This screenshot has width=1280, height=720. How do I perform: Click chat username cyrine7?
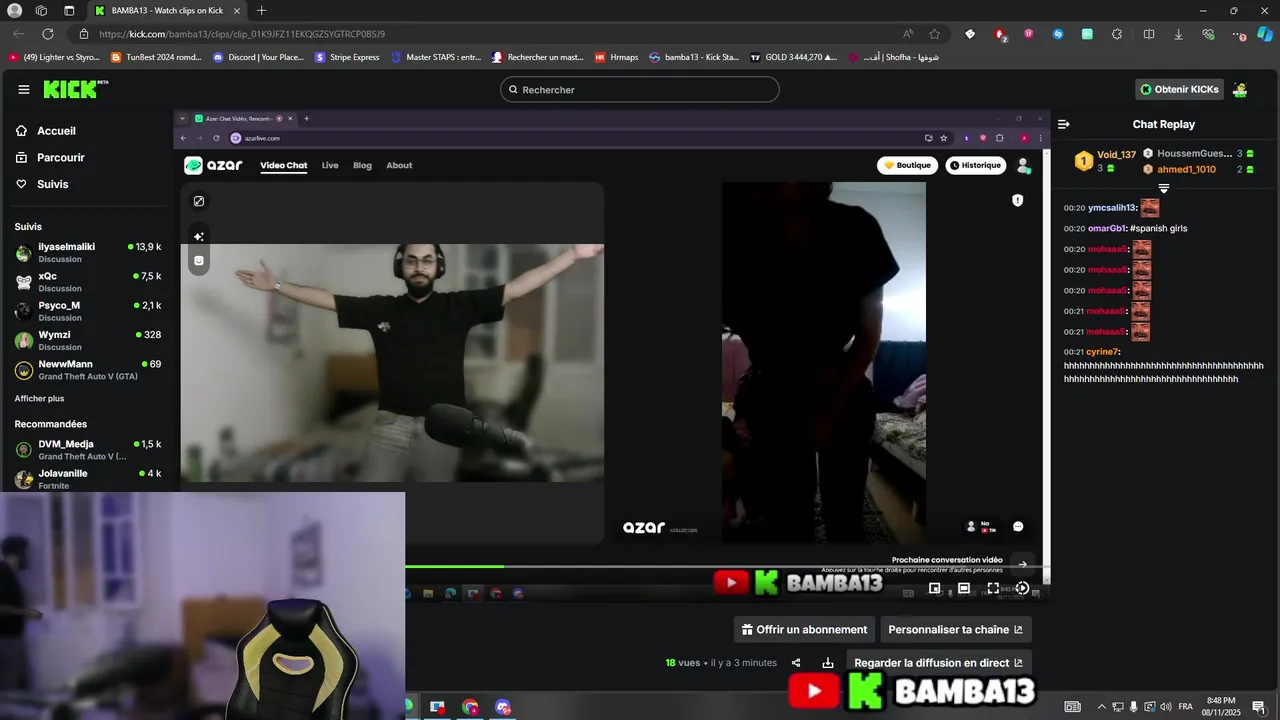pos(1103,352)
